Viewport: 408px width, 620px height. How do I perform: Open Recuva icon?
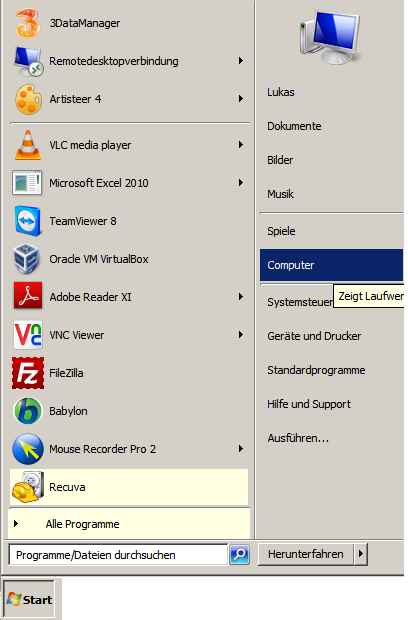click(28, 487)
